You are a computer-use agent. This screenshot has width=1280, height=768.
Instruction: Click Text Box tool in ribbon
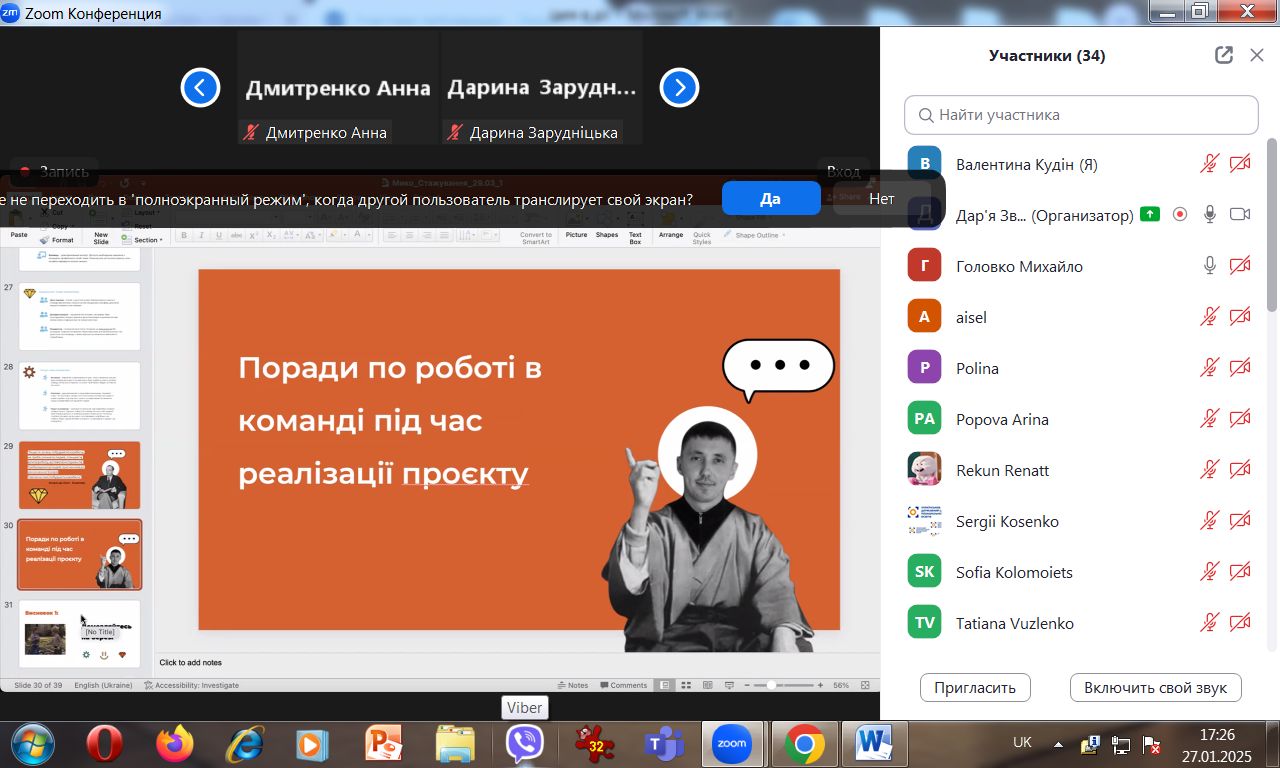coord(635,237)
